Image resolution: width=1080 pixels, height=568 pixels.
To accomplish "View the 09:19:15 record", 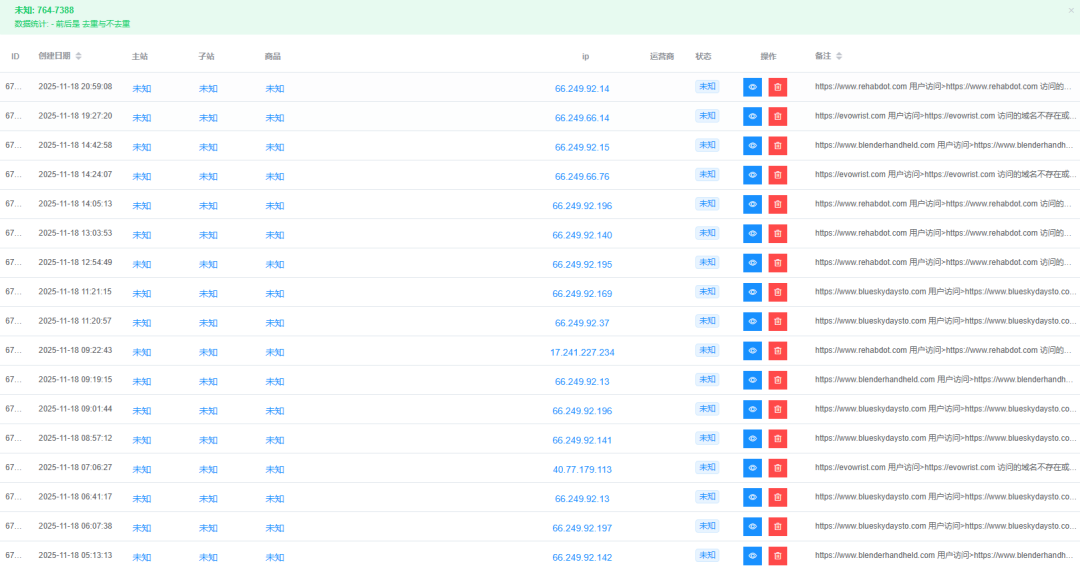I will [x=752, y=380].
